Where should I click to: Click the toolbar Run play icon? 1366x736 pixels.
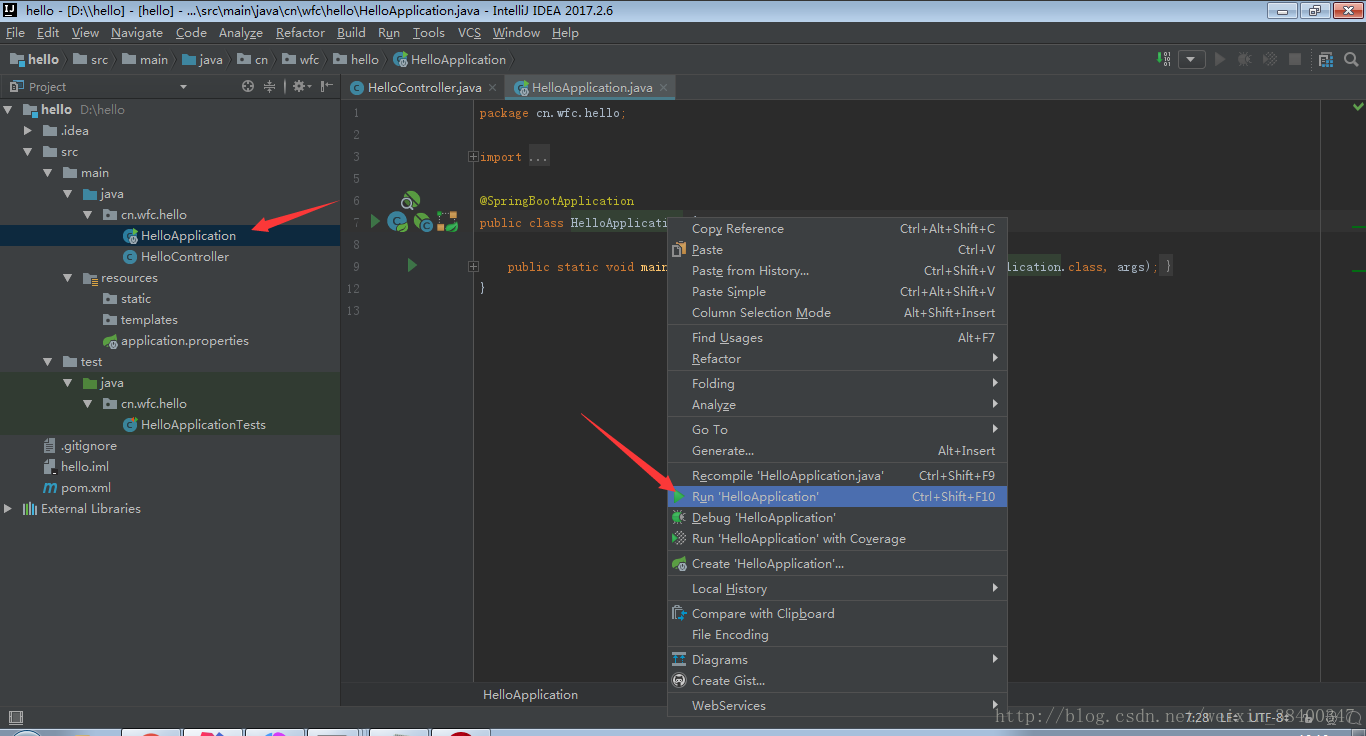1220,59
